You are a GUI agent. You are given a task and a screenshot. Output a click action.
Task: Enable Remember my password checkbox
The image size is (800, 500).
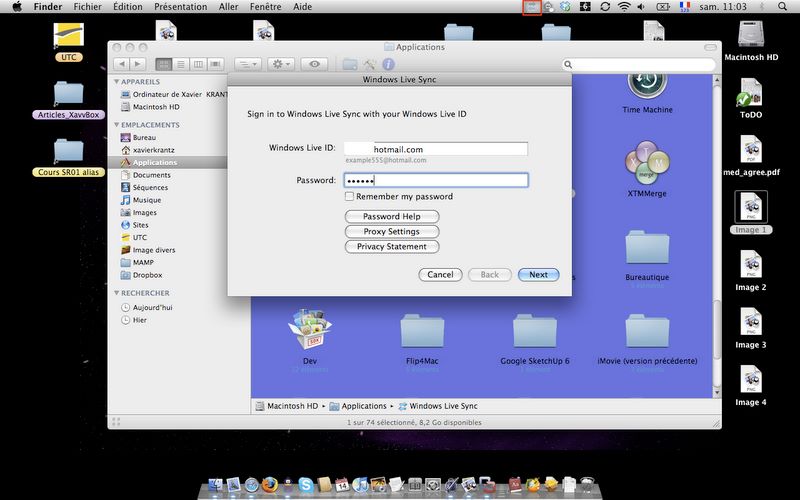[x=349, y=196]
